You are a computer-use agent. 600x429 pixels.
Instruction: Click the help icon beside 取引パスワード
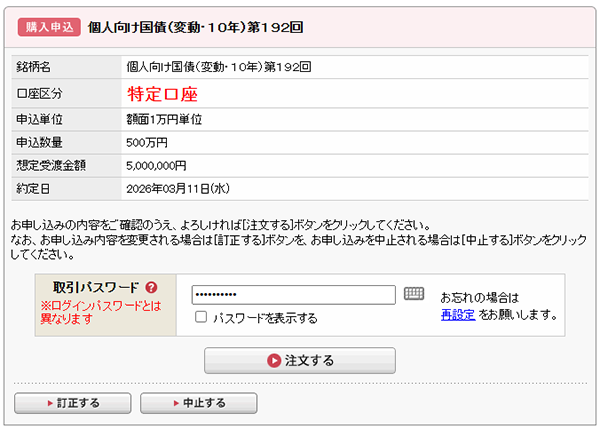(x=151, y=287)
